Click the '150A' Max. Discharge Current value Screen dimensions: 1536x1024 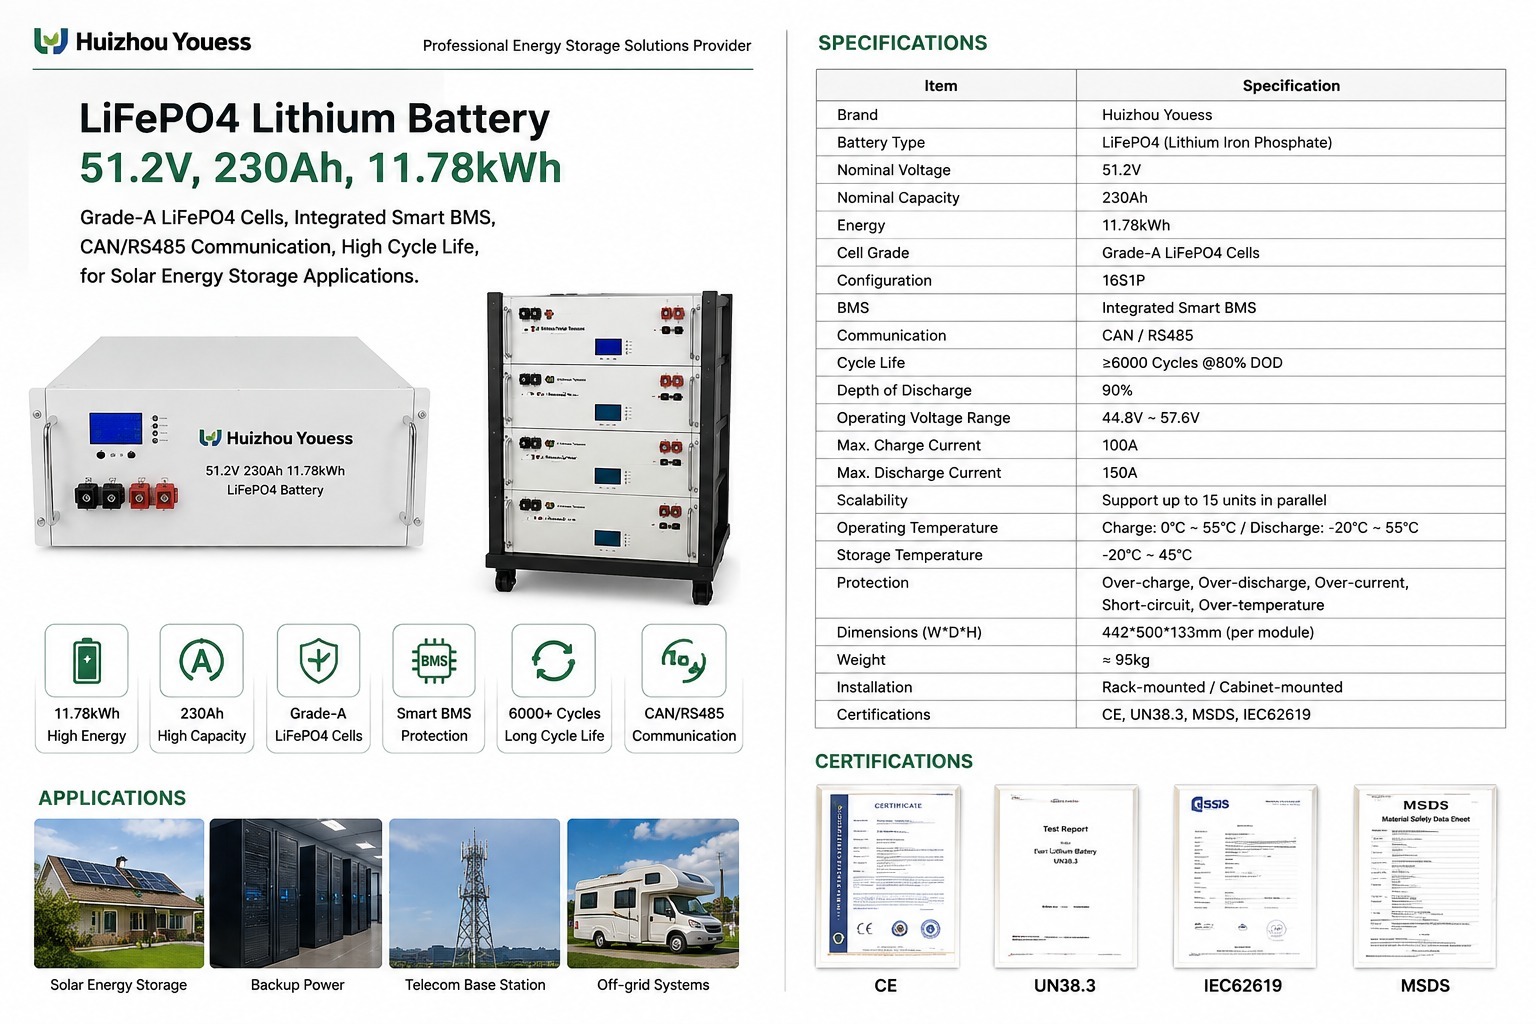click(x=1120, y=473)
